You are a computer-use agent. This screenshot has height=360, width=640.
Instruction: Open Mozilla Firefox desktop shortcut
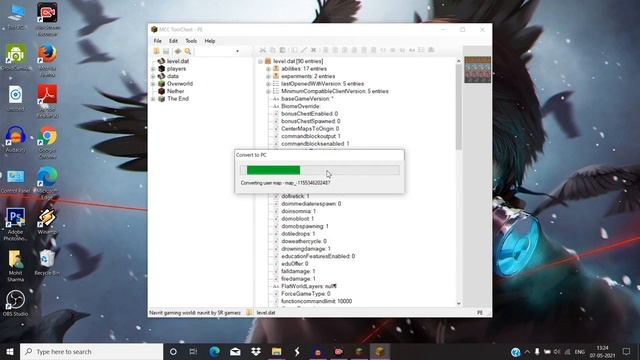coord(47,59)
